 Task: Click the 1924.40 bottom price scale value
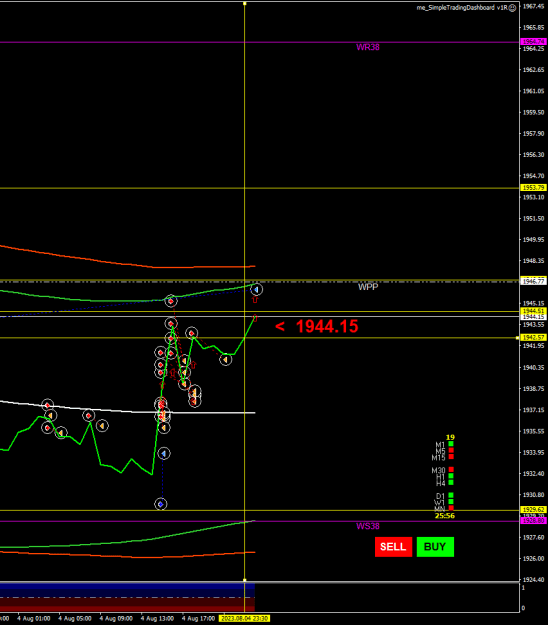533,580
